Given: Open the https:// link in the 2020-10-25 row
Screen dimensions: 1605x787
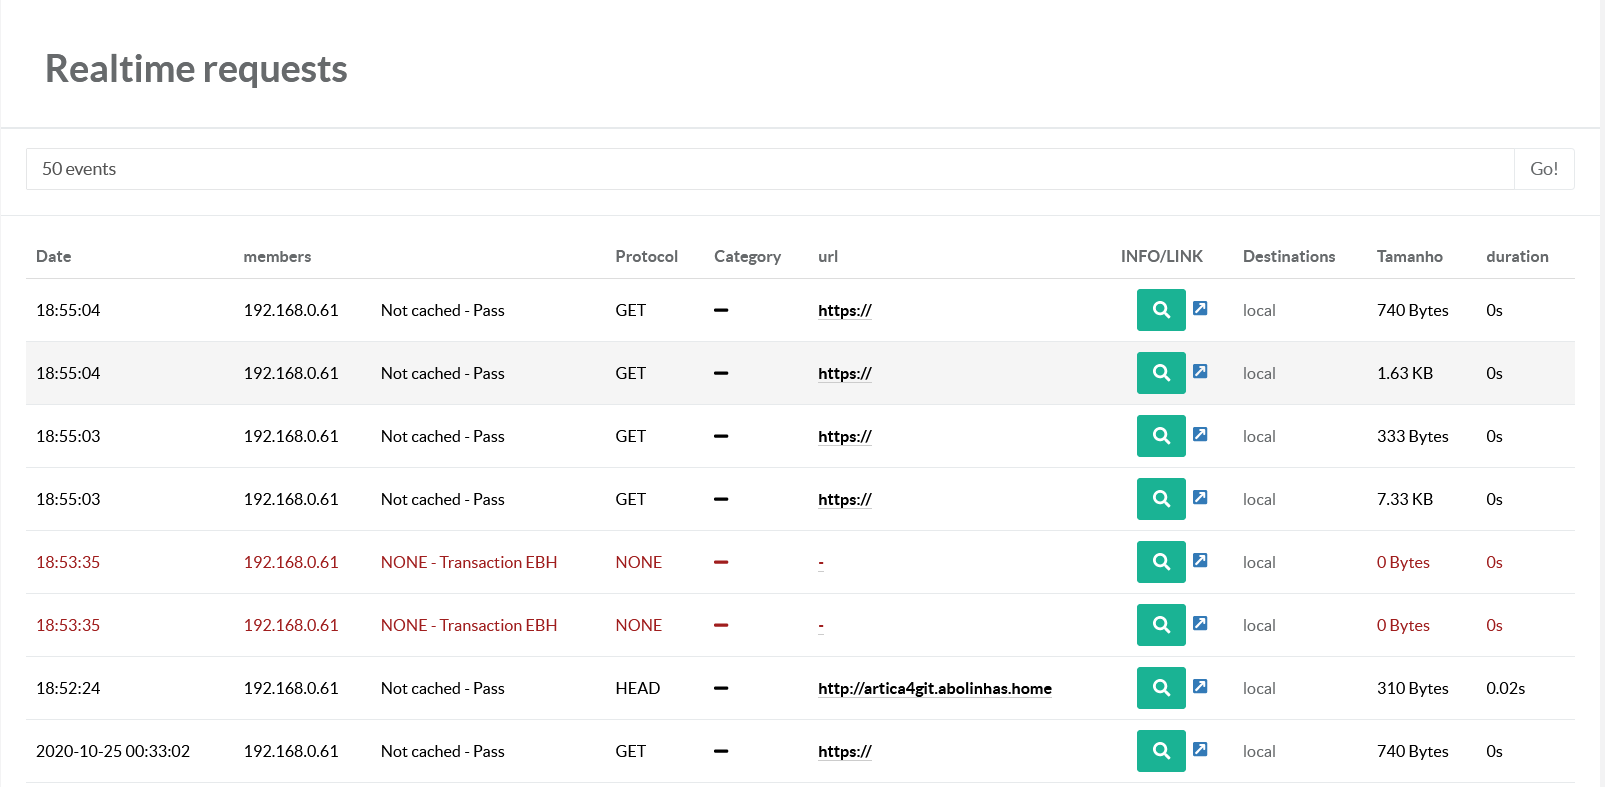Looking at the screenshot, I should (x=845, y=751).
